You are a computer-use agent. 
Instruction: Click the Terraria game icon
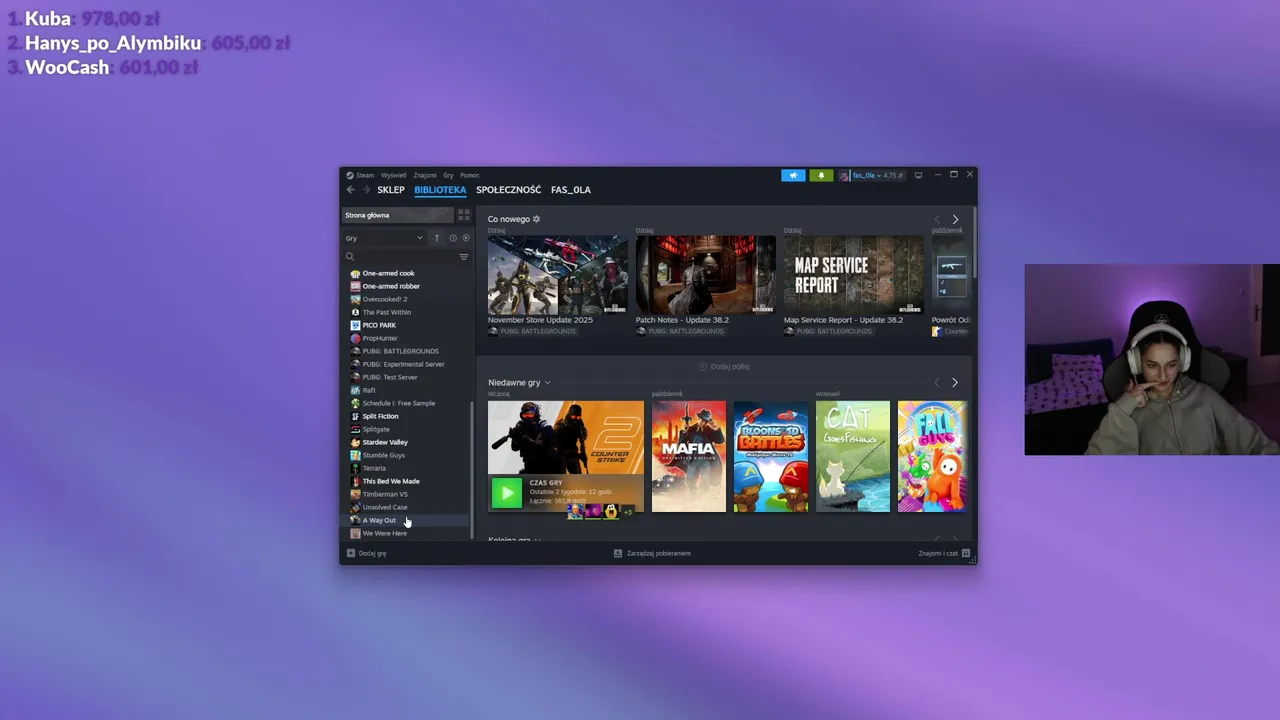pos(355,468)
